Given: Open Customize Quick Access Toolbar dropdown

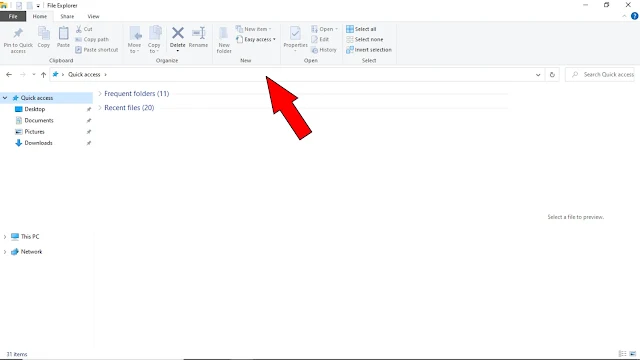Looking at the screenshot, I should [x=38, y=6].
